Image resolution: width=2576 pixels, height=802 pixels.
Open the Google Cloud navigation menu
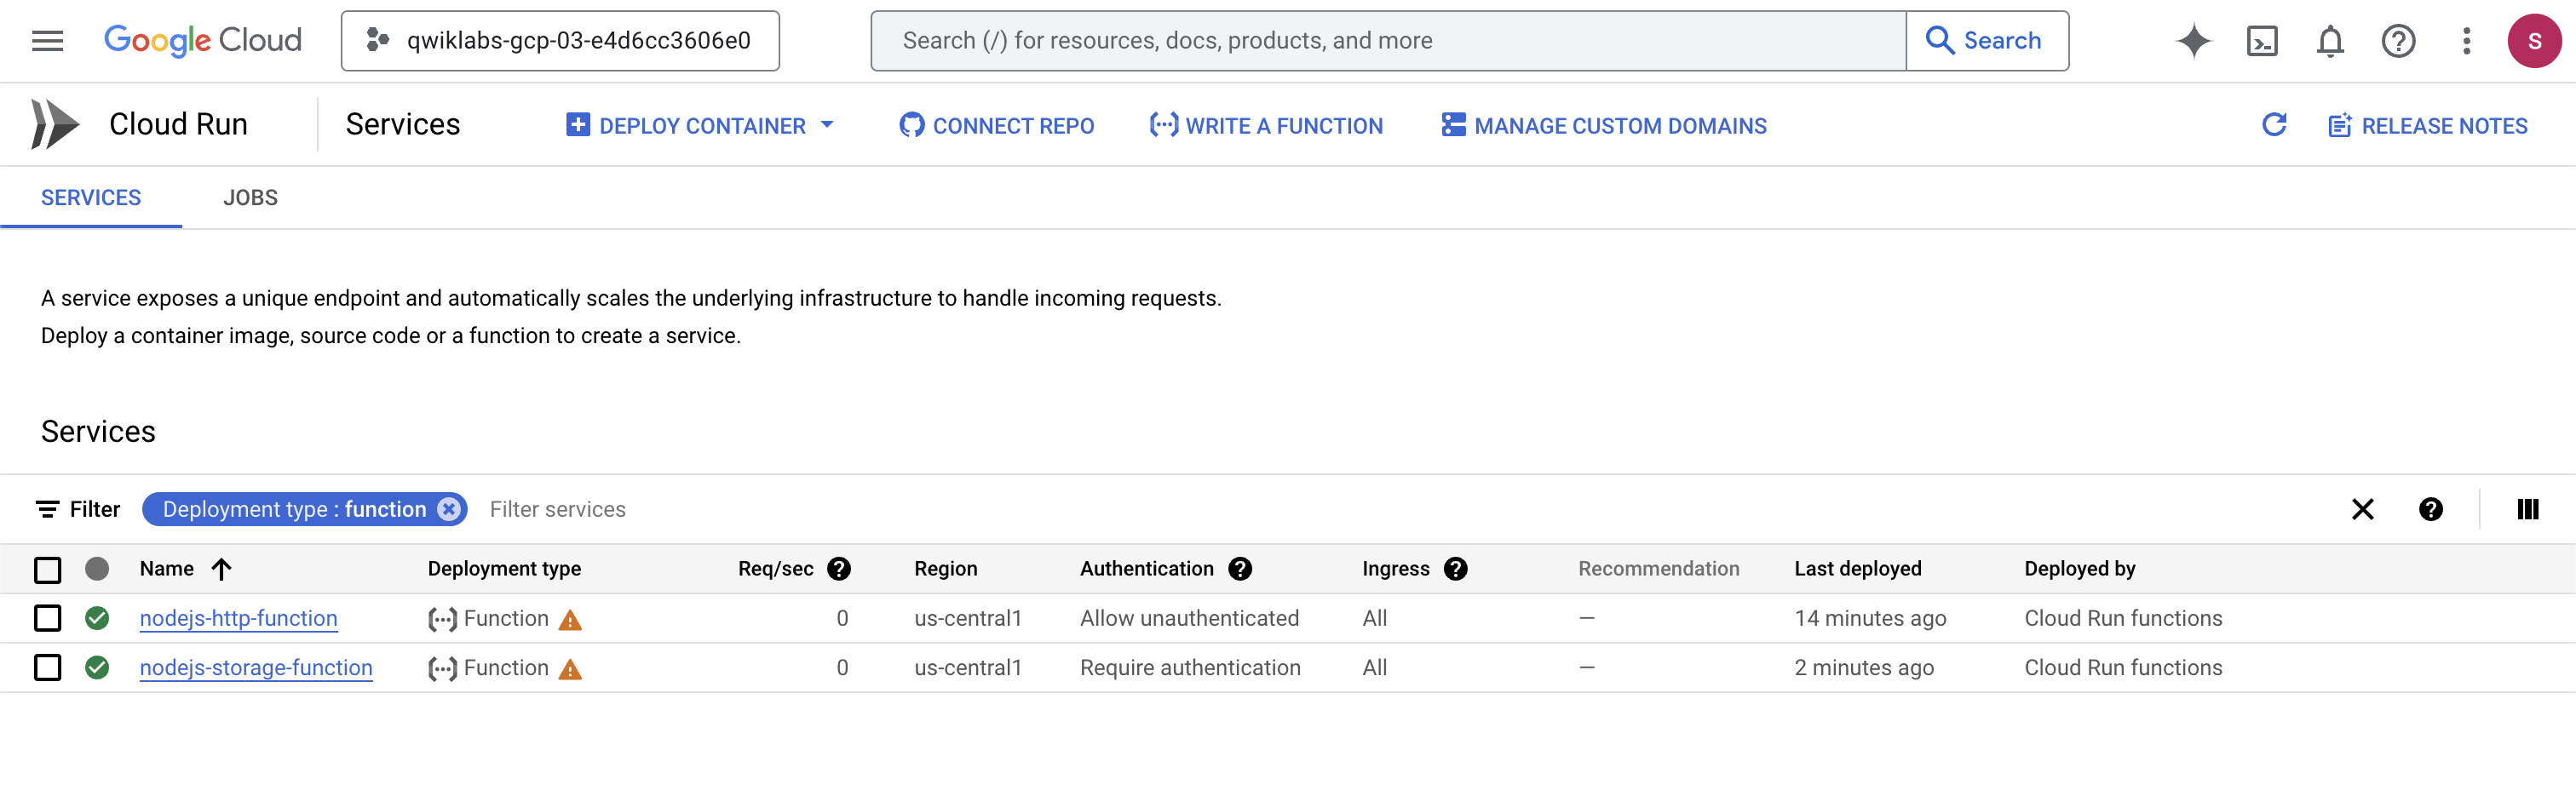point(47,40)
